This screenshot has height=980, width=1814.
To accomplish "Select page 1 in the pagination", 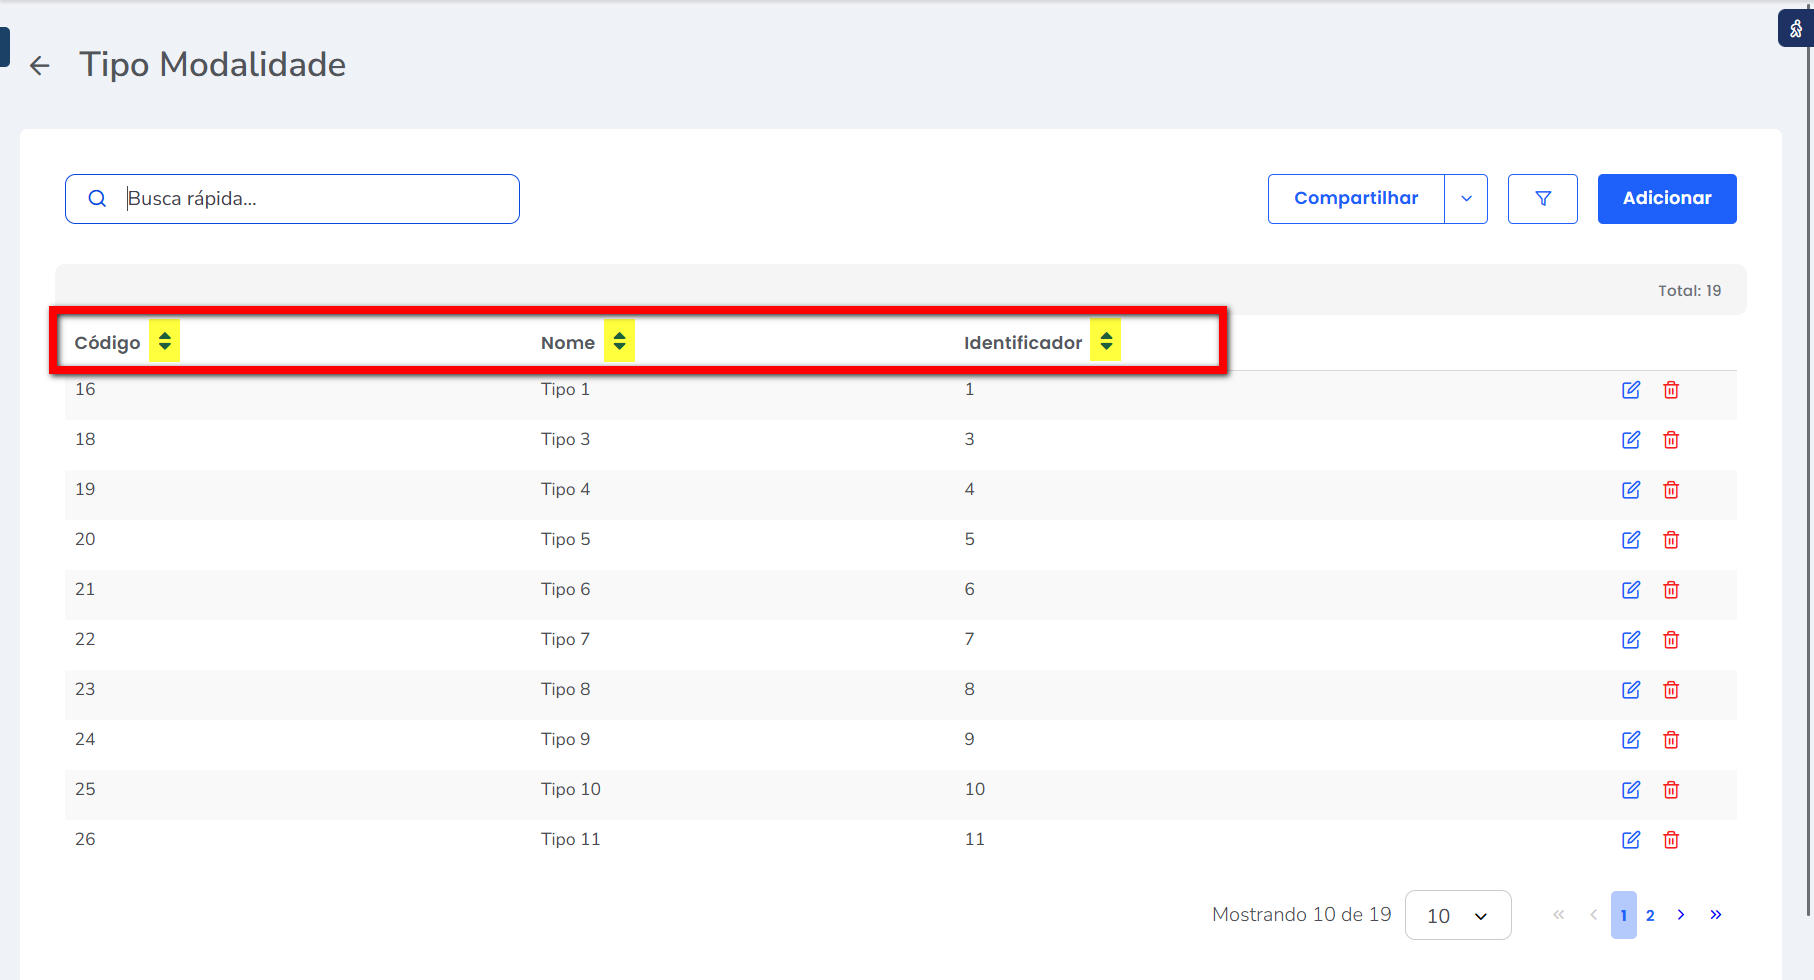I will coord(1623,915).
